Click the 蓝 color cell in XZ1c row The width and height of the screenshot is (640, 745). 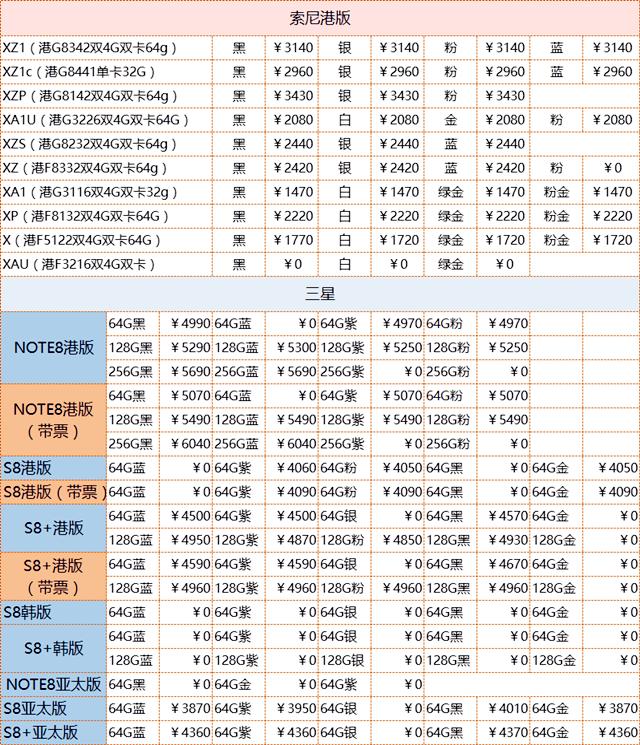pos(556,72)
